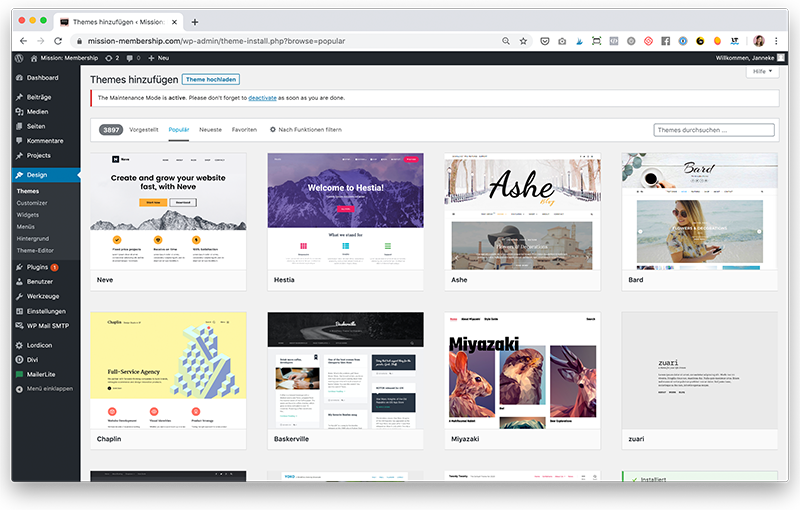Viewport: 800px width, 510px height.
Task: Open Einstellungen in sidebar
Action: (46, 311)
